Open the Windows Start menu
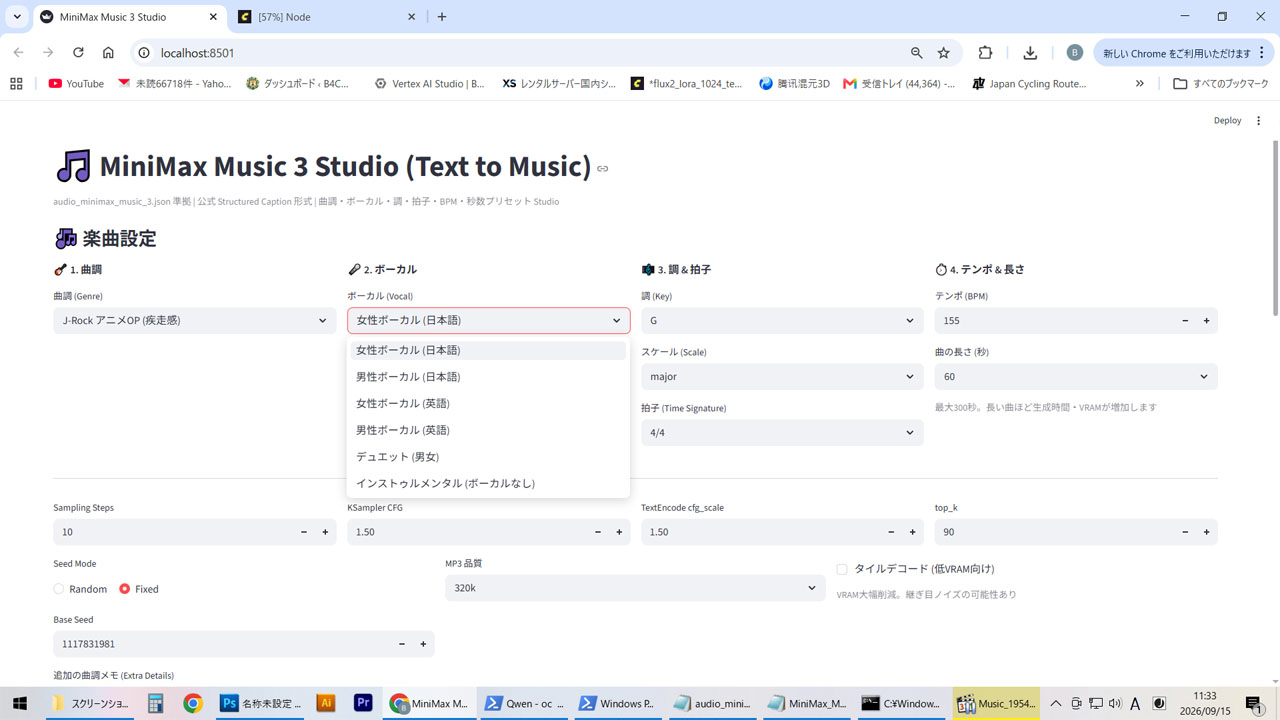The image size is (1280, 720). click(x=19, y=703)
